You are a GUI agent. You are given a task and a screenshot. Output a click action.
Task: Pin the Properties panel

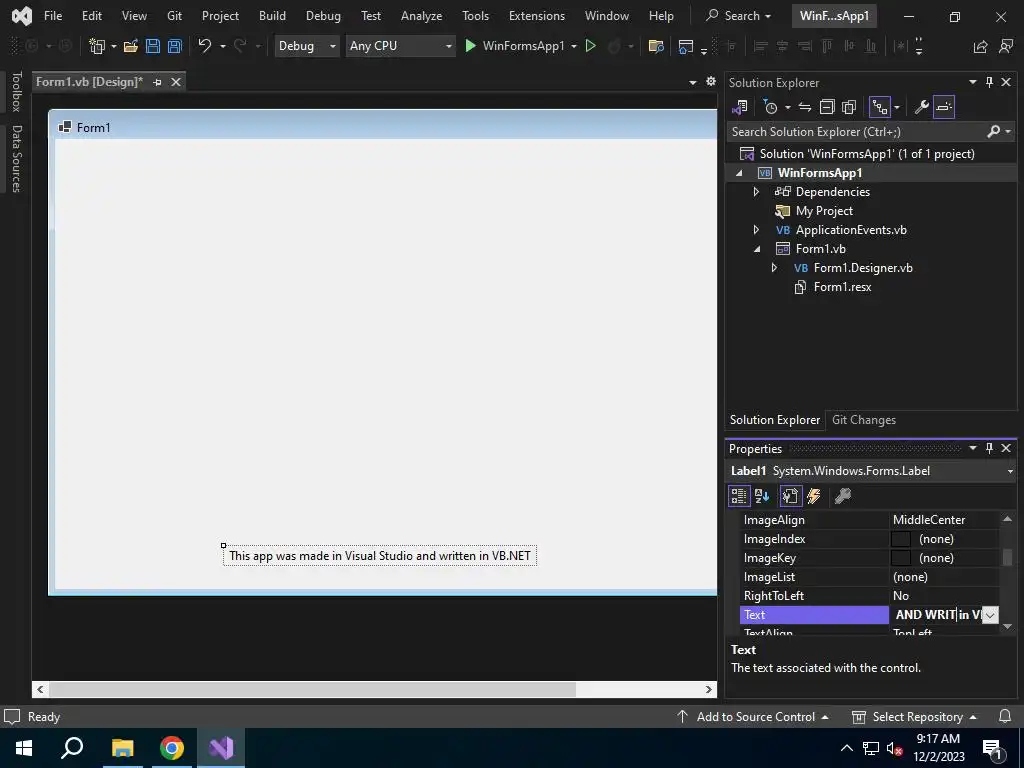coord(989,448)
